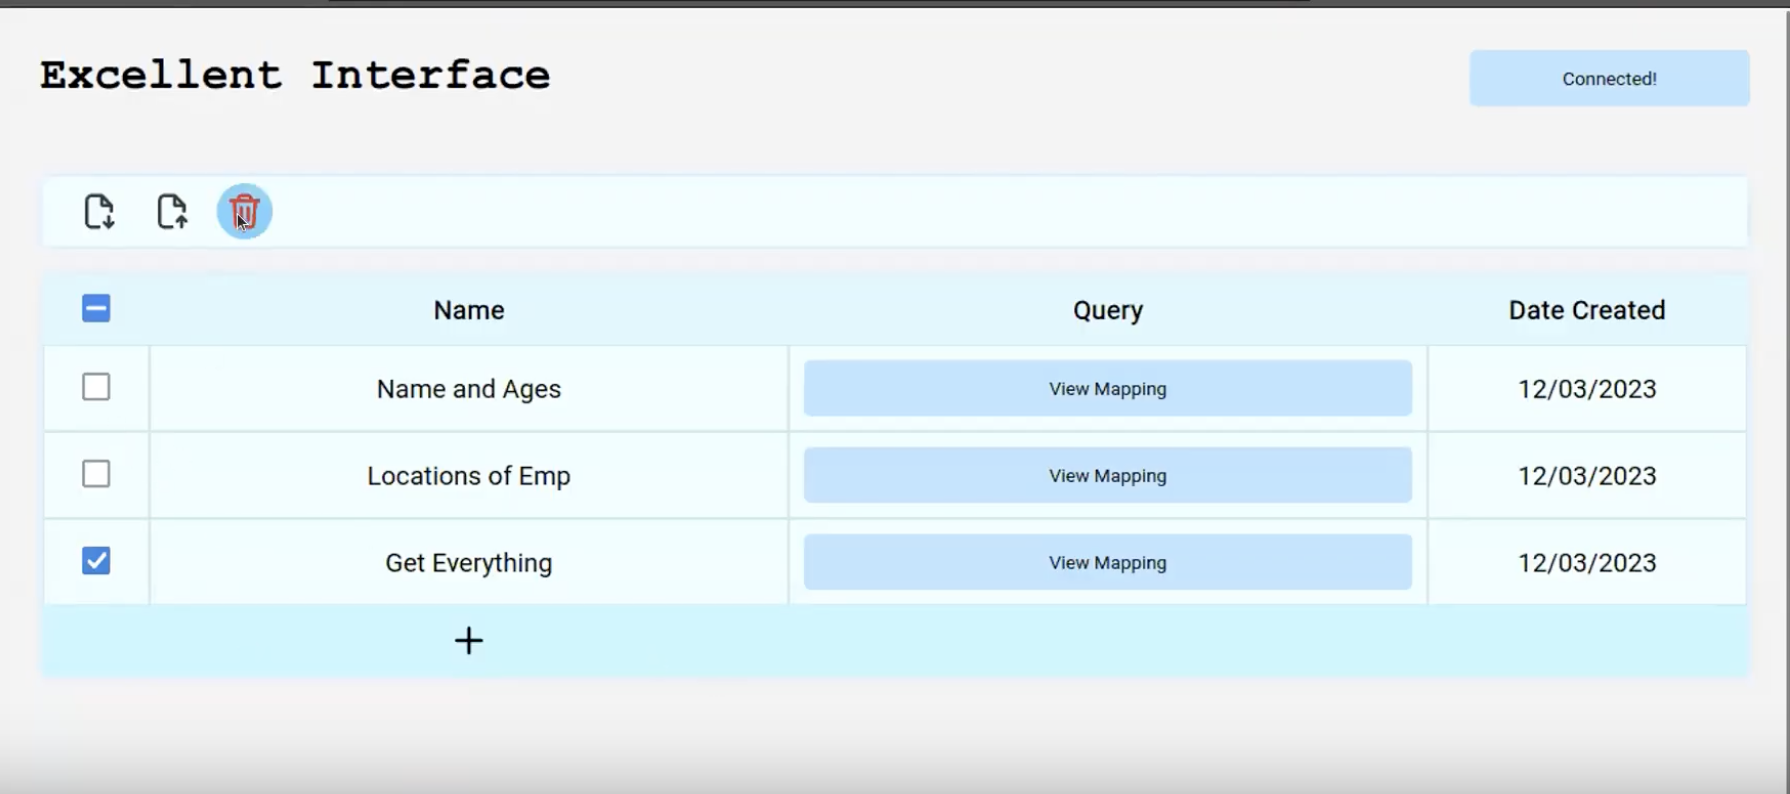
Task: Toggle the select-all checkbox in table header
Action: click(96, 309)
